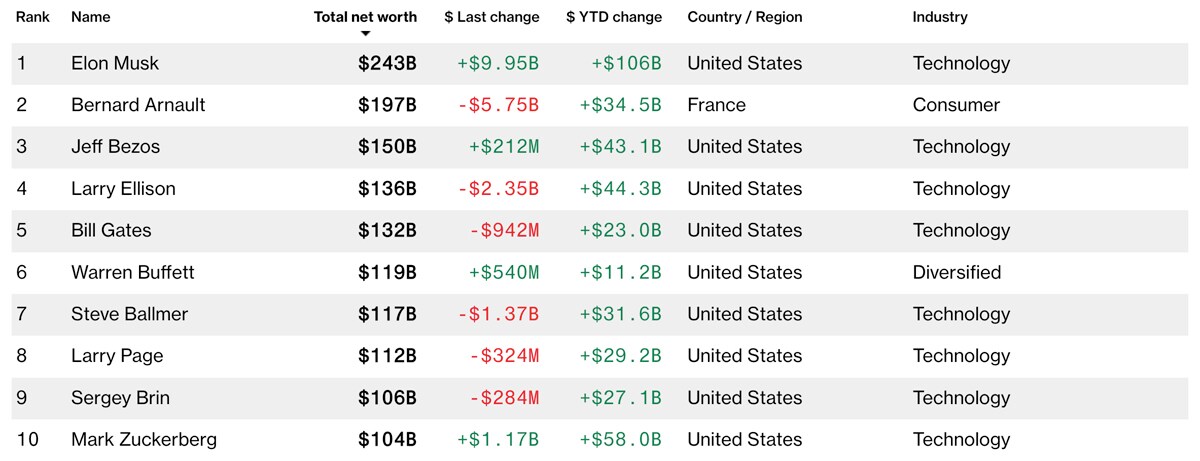1200x461 pixels.
Task: Open Bernard Arnault's profile link
Action: click(138, 105)
